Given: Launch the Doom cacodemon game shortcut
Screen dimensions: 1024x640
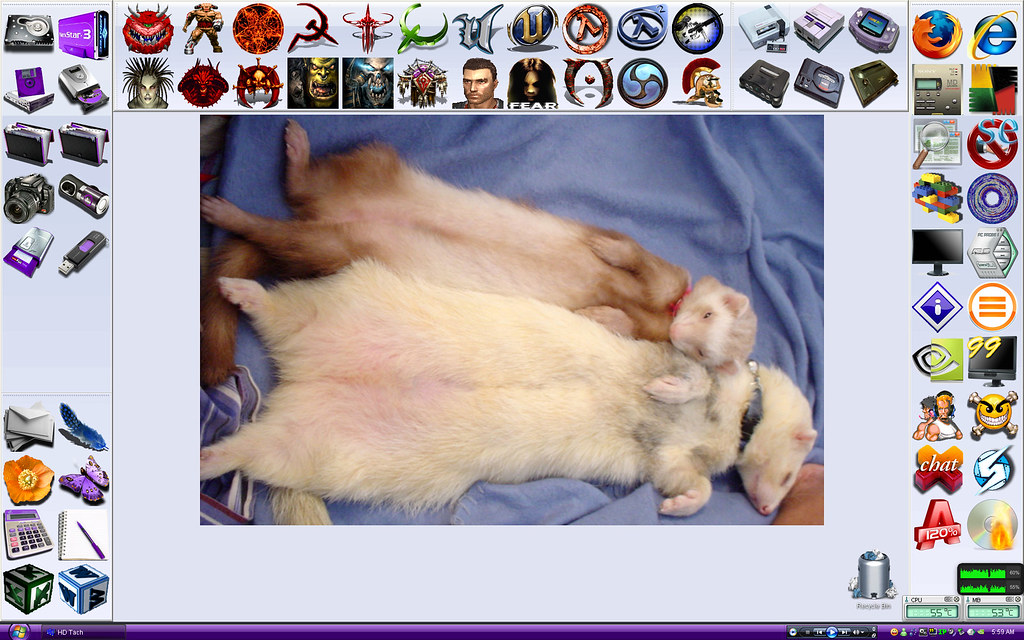Looking at the screenshot, I should coord(148,28).
